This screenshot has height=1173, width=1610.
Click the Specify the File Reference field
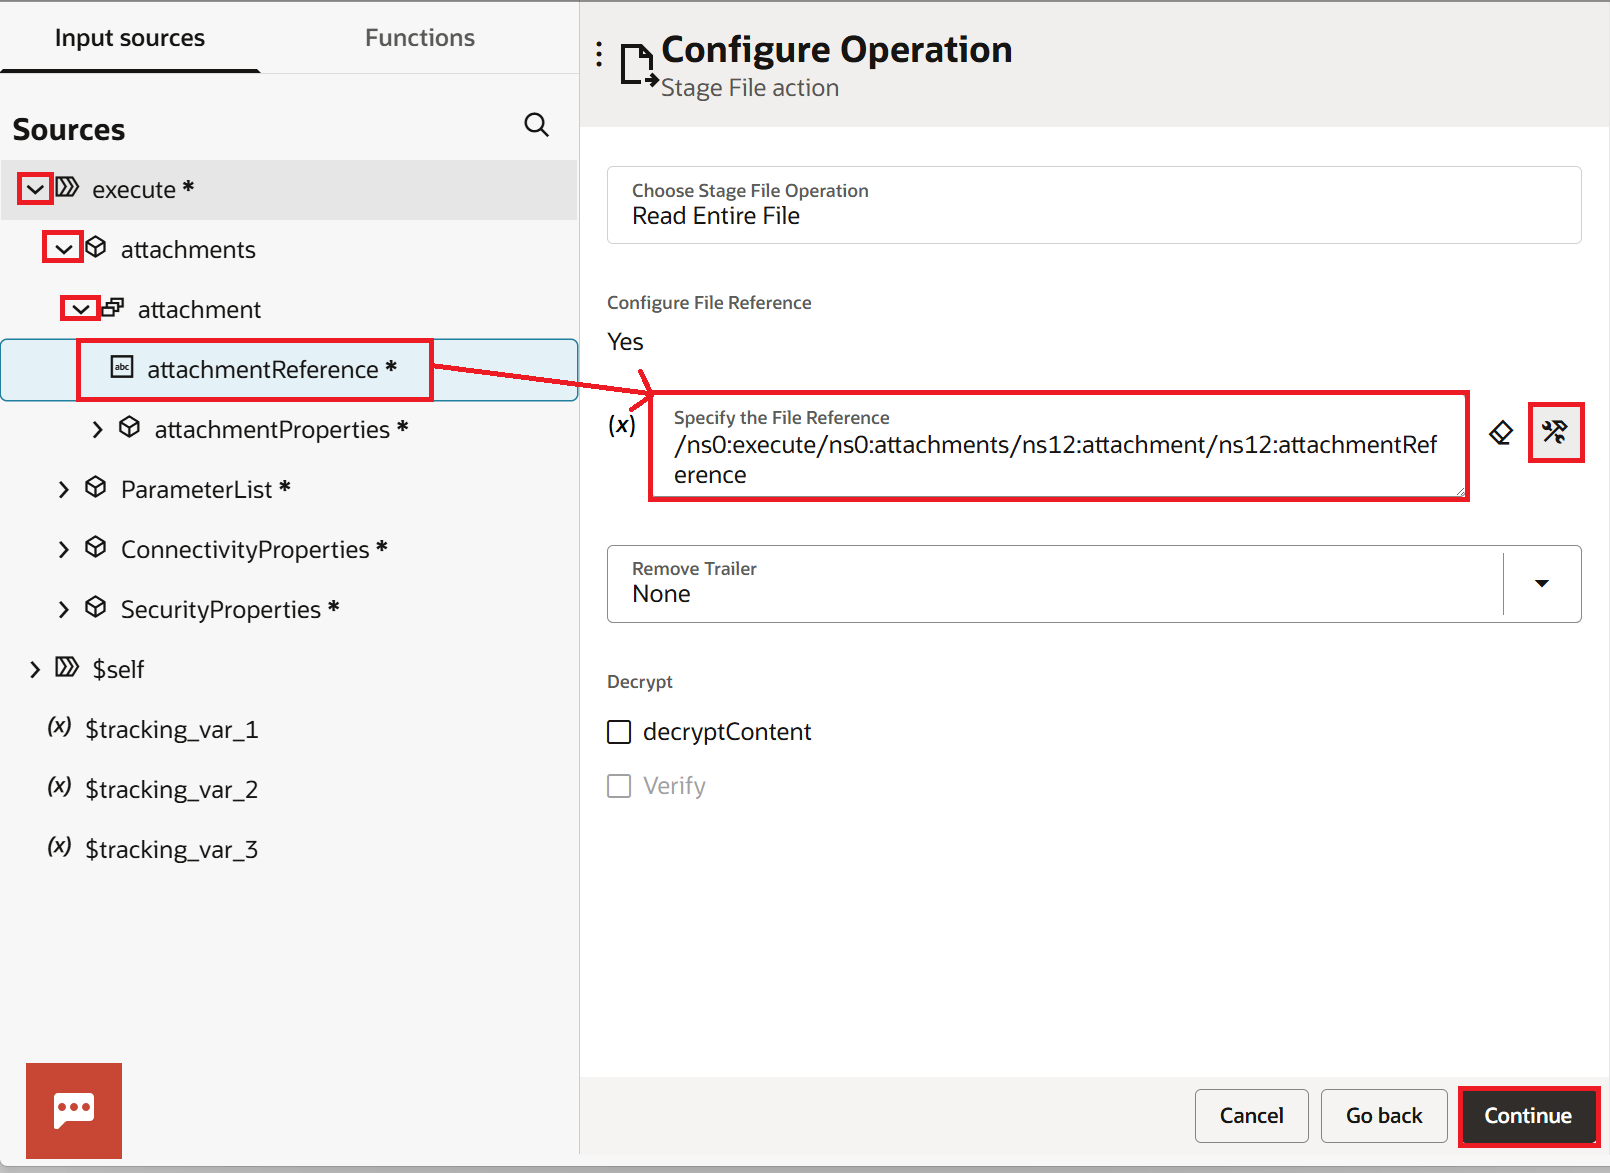[1058, 446]
